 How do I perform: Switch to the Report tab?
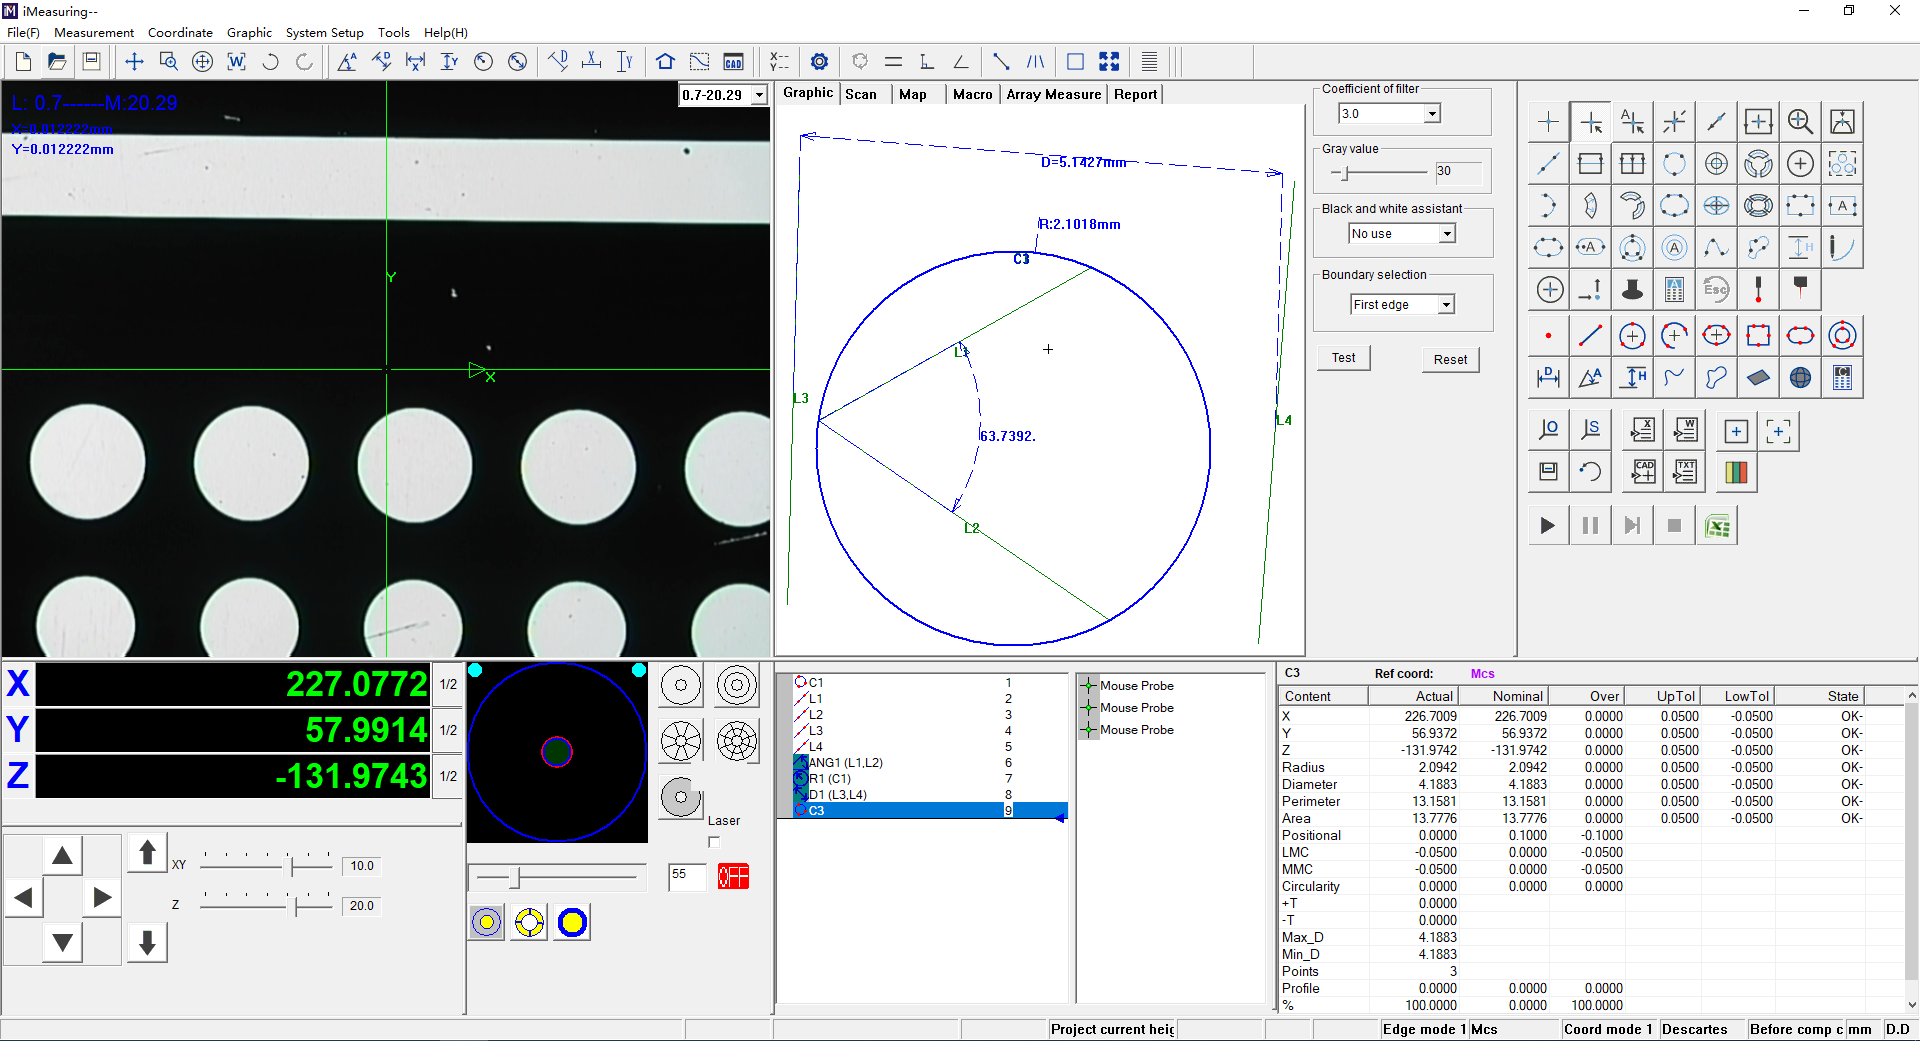point(1135,94)
